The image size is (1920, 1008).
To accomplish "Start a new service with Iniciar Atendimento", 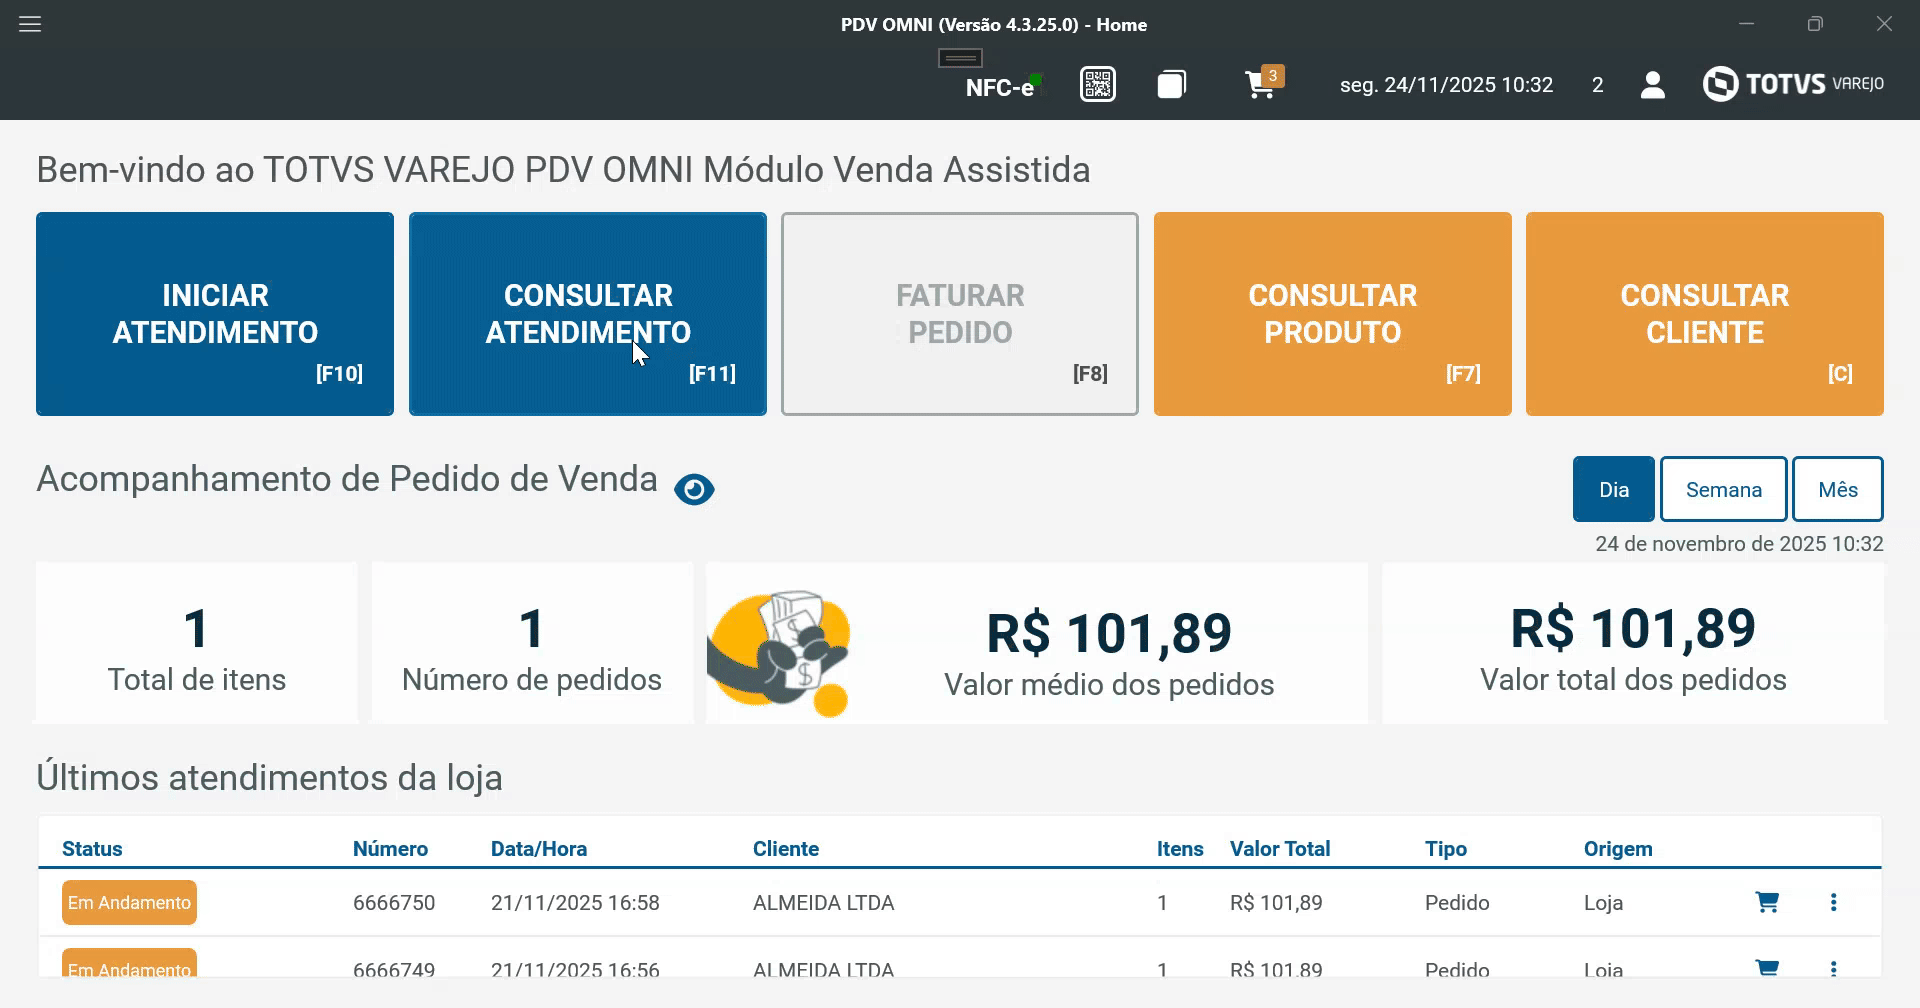I will 215,314.
